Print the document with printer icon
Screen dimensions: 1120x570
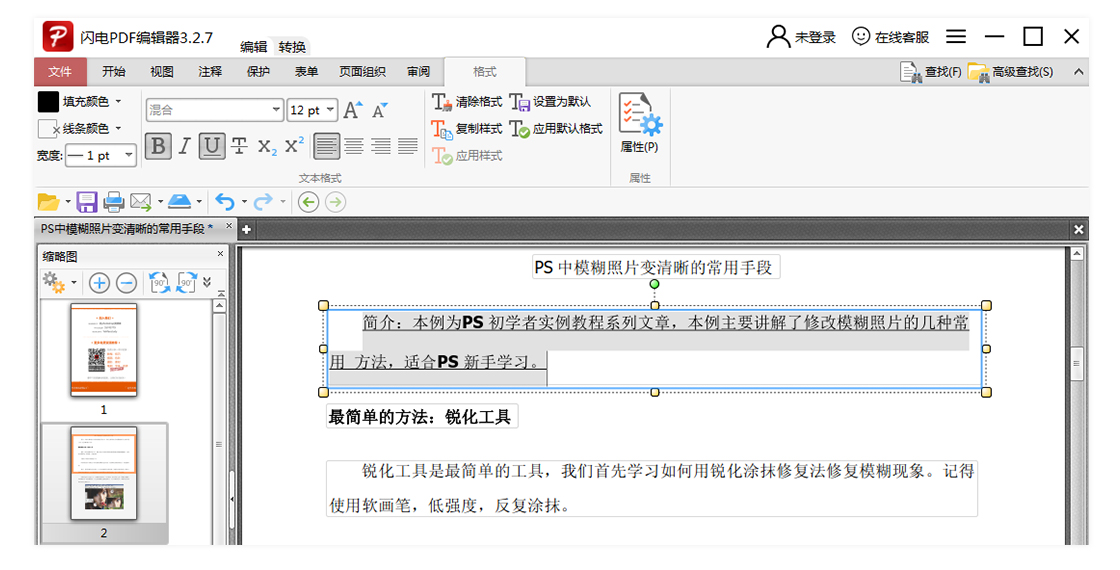114,202
